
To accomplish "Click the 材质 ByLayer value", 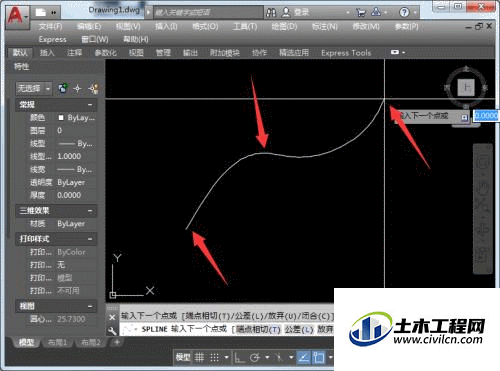I will coord(71,223).
